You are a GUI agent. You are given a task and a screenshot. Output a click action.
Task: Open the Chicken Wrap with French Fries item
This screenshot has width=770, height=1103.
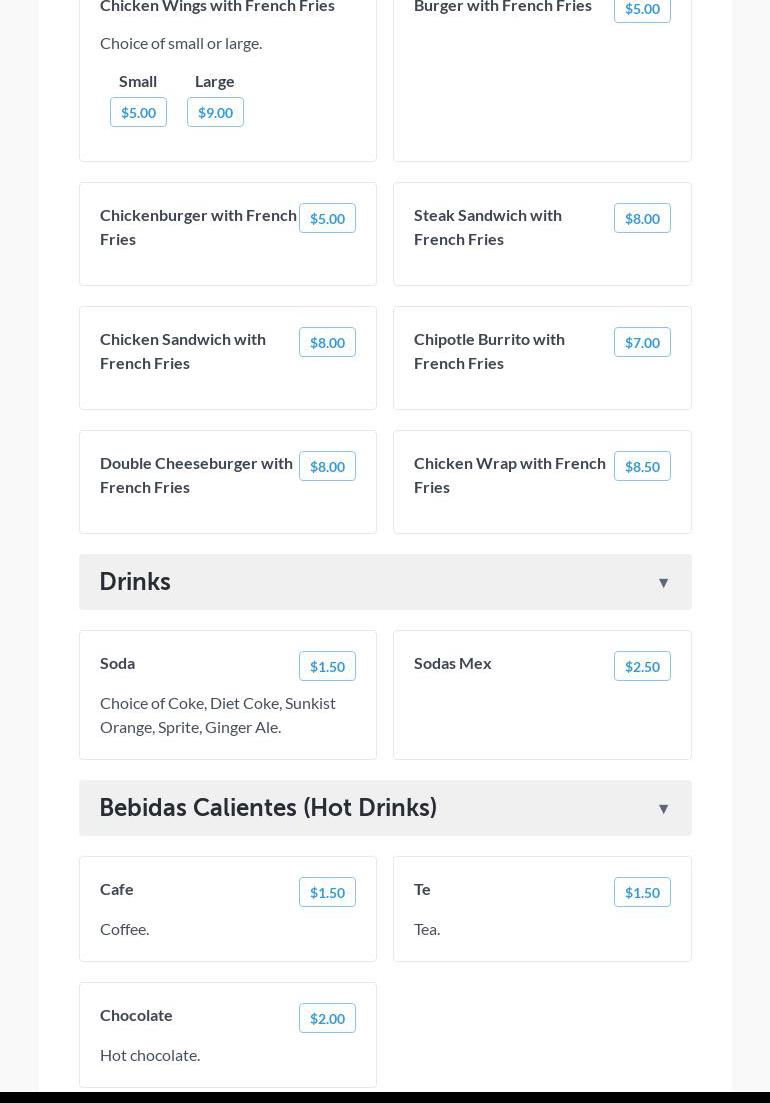pos(509,475)
